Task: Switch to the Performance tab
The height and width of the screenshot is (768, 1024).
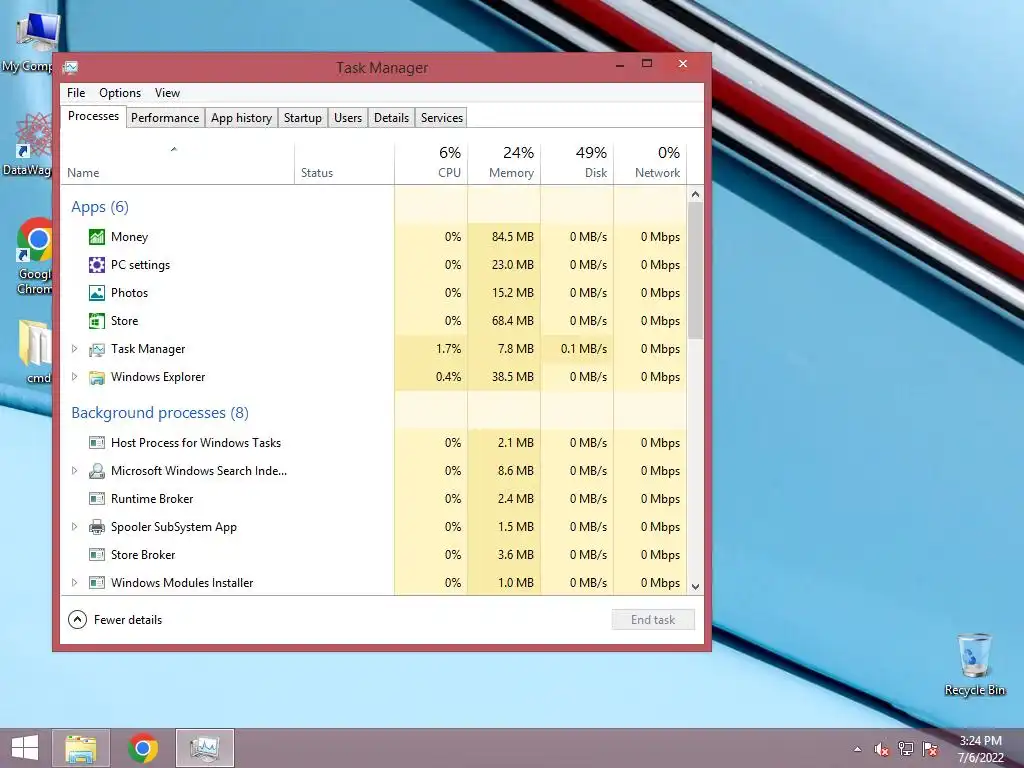Action: tap(165, 118)
